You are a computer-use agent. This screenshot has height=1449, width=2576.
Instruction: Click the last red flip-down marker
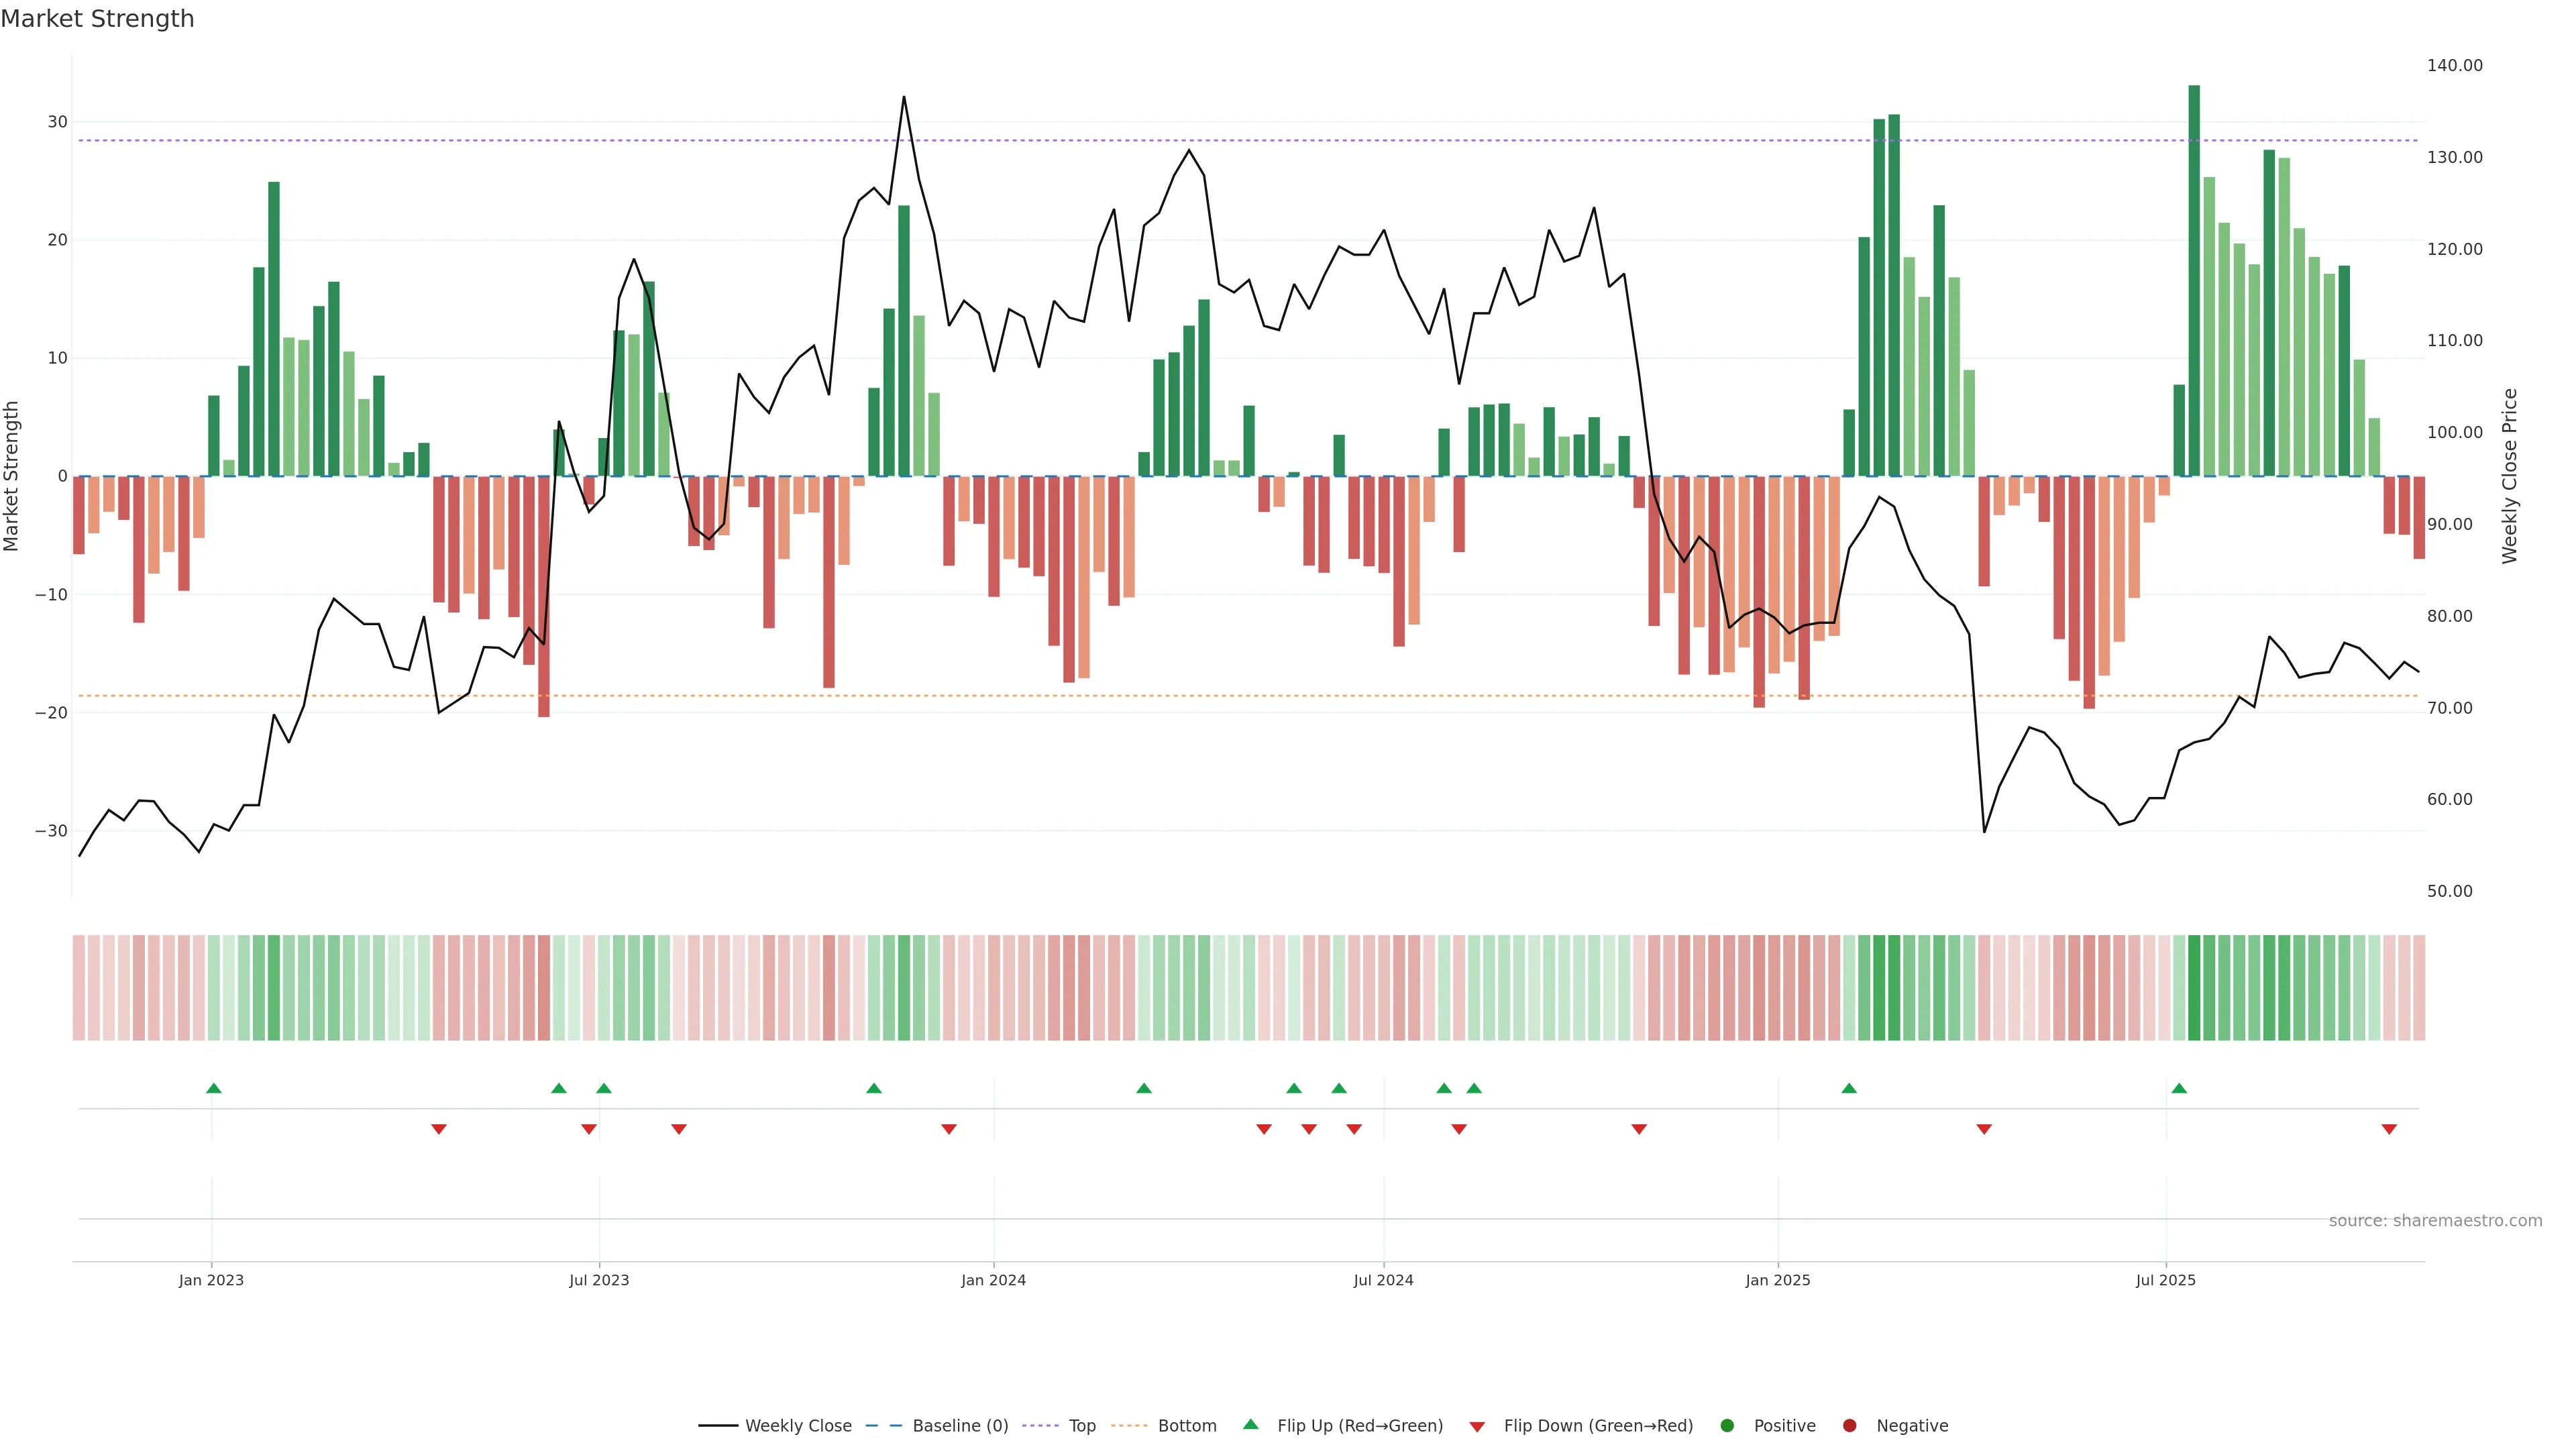[2389, 1129]
